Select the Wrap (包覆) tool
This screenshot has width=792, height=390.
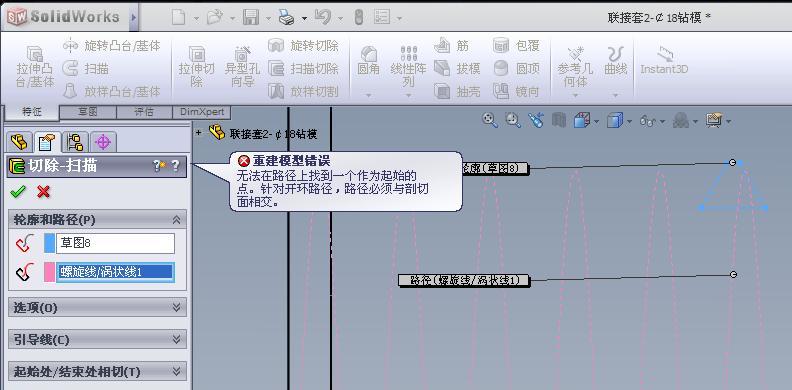[516, 45]
